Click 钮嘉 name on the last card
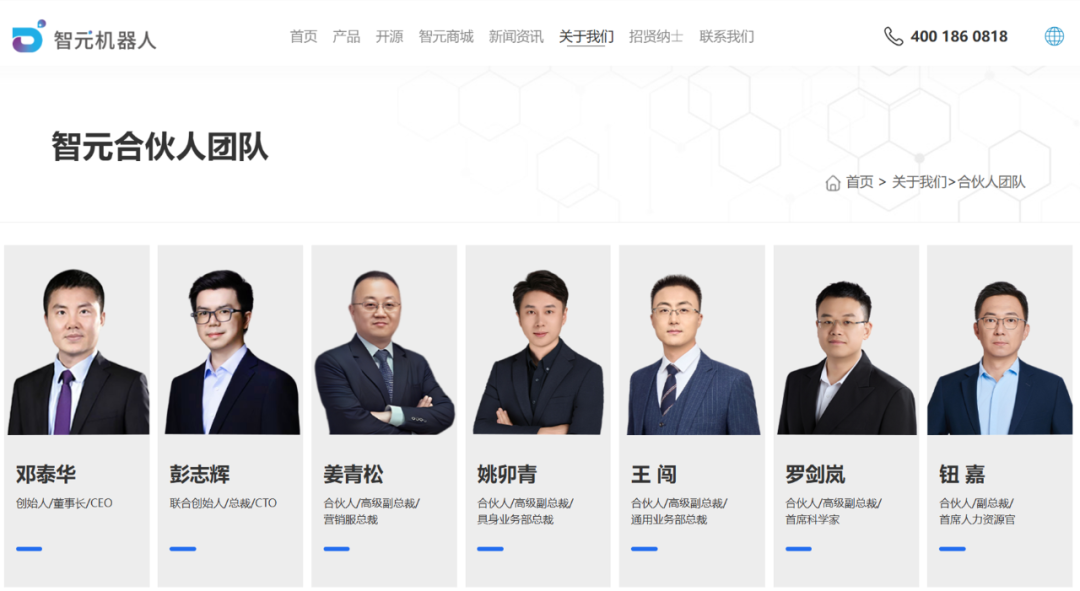 (x=962, y=474)
